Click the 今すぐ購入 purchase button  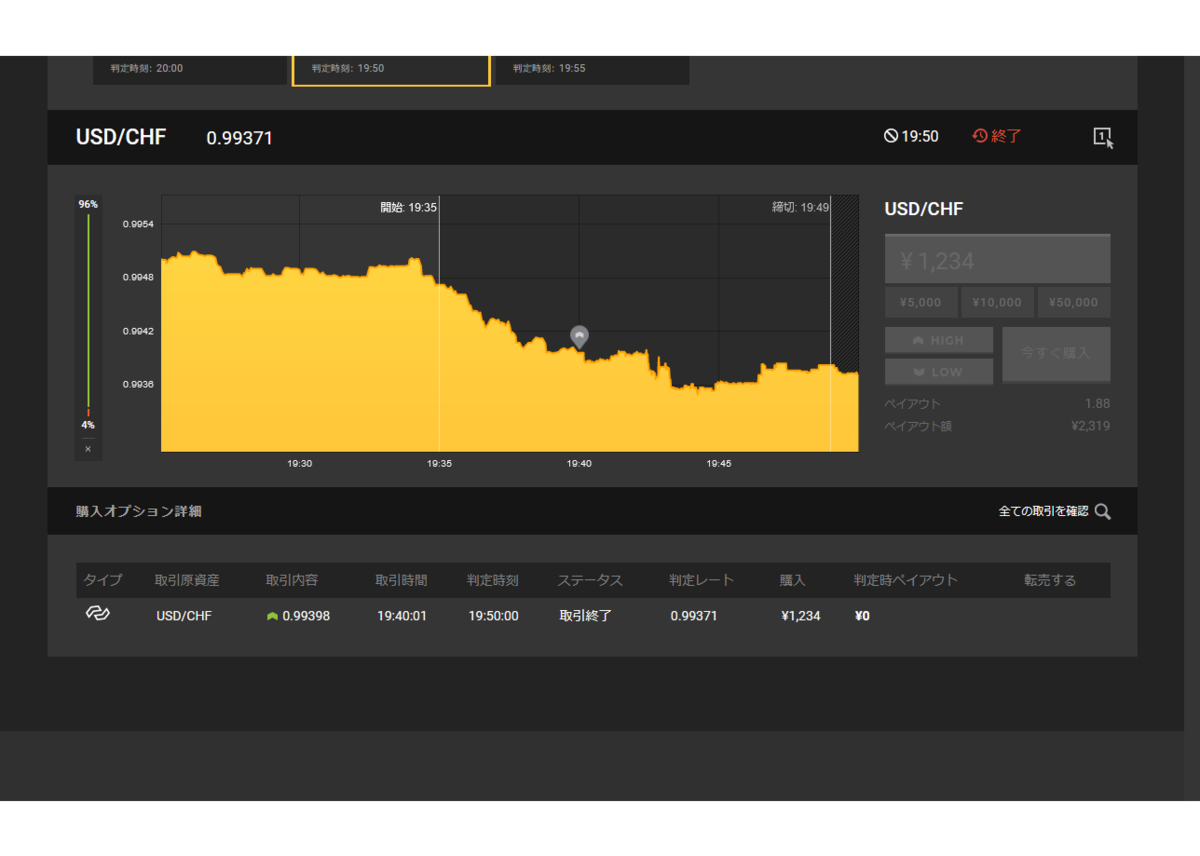tap(1056, 354)
